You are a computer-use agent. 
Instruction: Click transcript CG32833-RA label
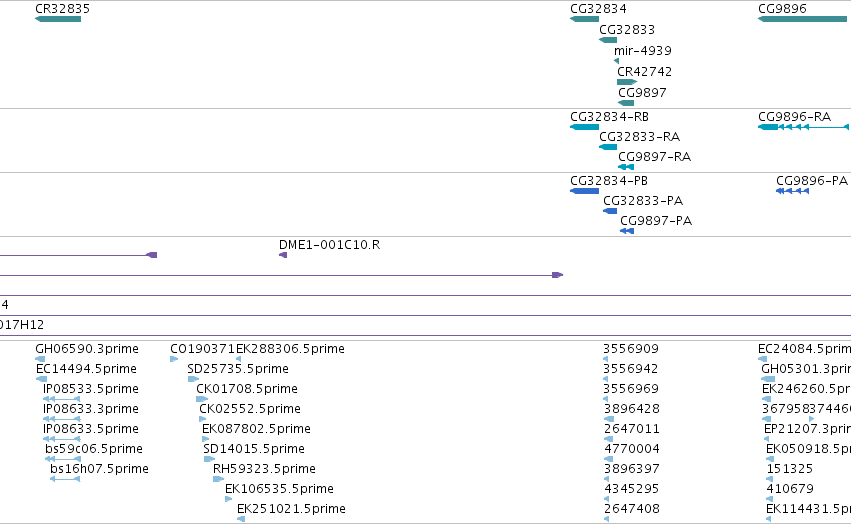(639, 136)
